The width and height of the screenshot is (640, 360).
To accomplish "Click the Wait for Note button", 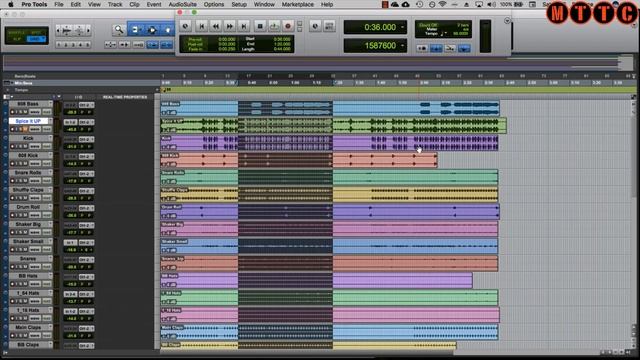I will pos(422,49).
